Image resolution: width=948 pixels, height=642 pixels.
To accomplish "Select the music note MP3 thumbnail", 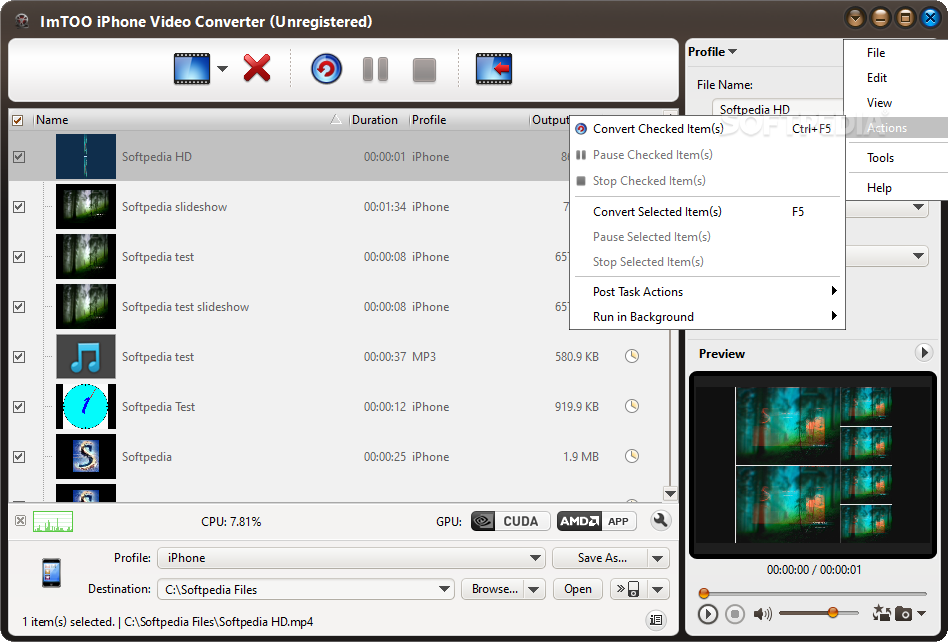I will click(86, 357).
